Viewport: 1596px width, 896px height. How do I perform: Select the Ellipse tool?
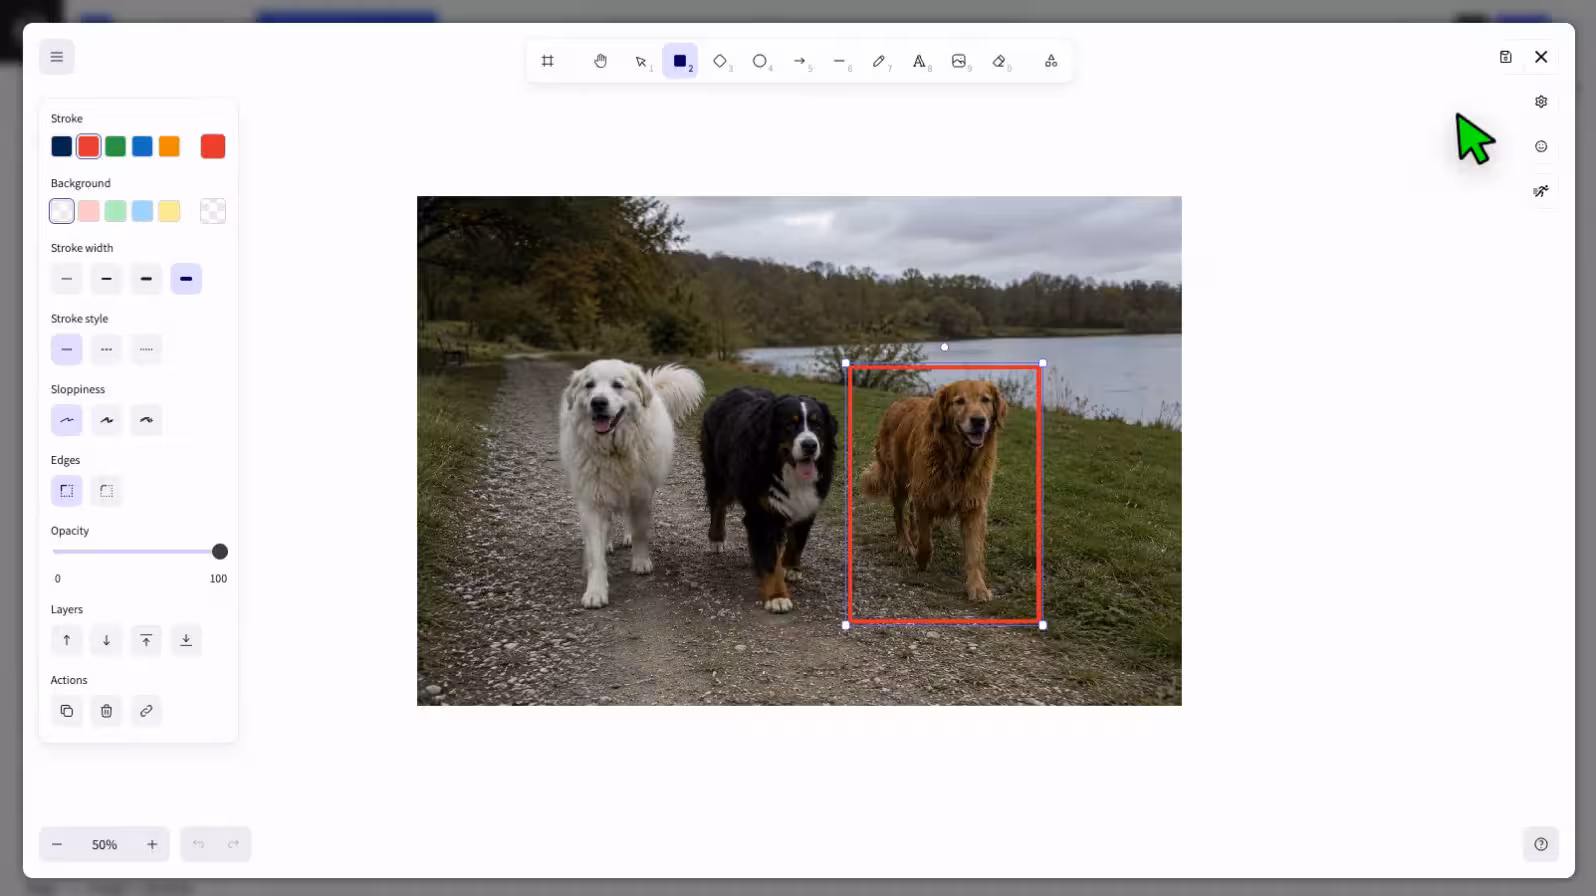[x=760, y=61]
